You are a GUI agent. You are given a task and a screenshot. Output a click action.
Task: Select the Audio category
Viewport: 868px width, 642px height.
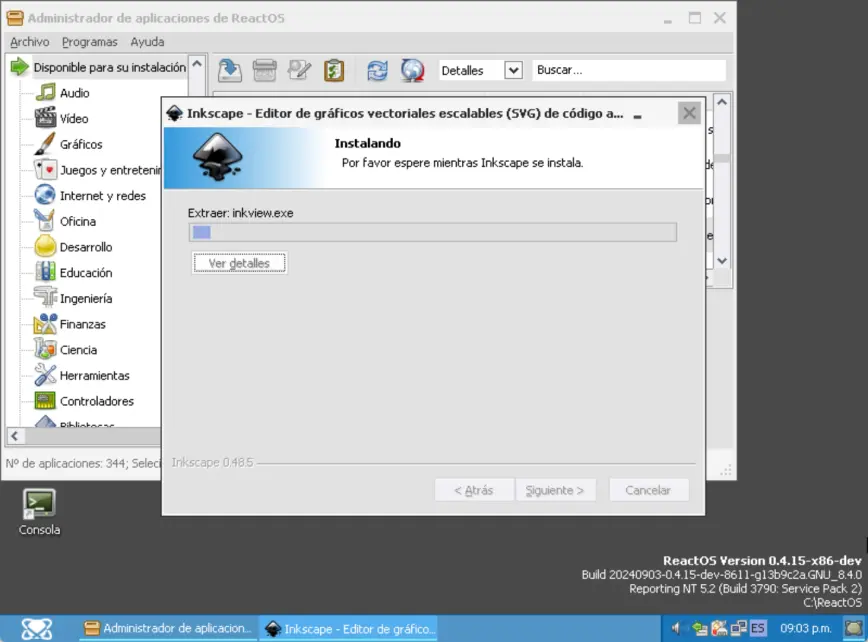pyautogui.click(x=75, y=93)
